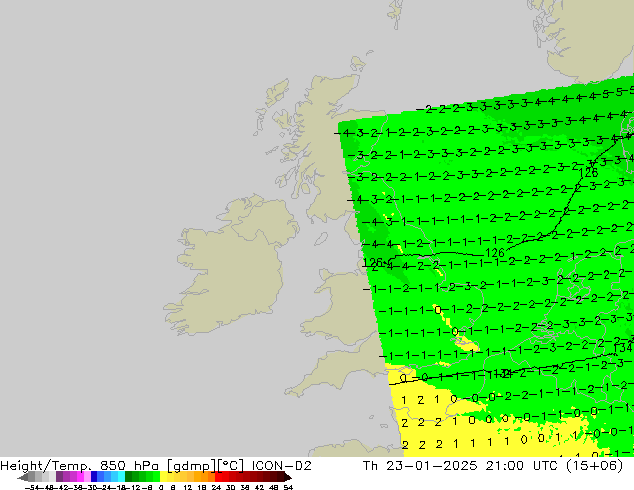Click the '126' contour label at the data area's left edge
Viewport: 634px width, 490px height.
[x=373, y=263]
